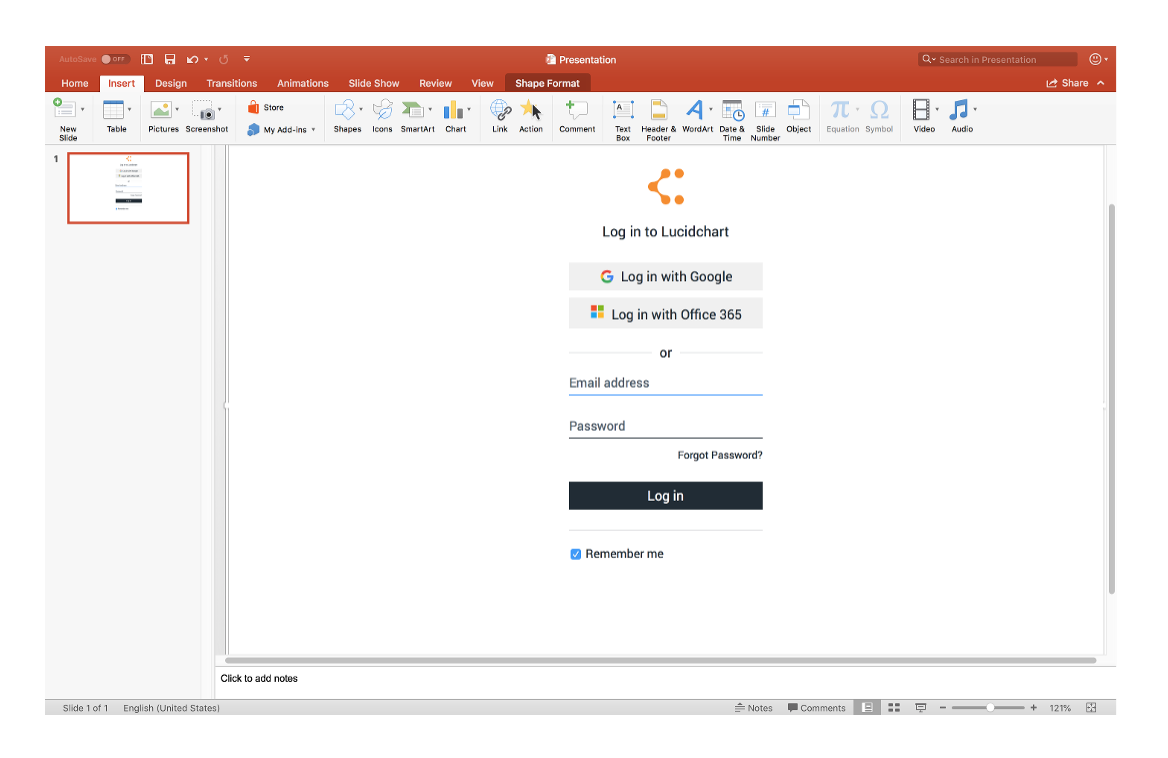The height and width of the screenshot is (758, 1168).
Task: Click the Action star icon
Action: pyautogui.click(x=530, y=110)
